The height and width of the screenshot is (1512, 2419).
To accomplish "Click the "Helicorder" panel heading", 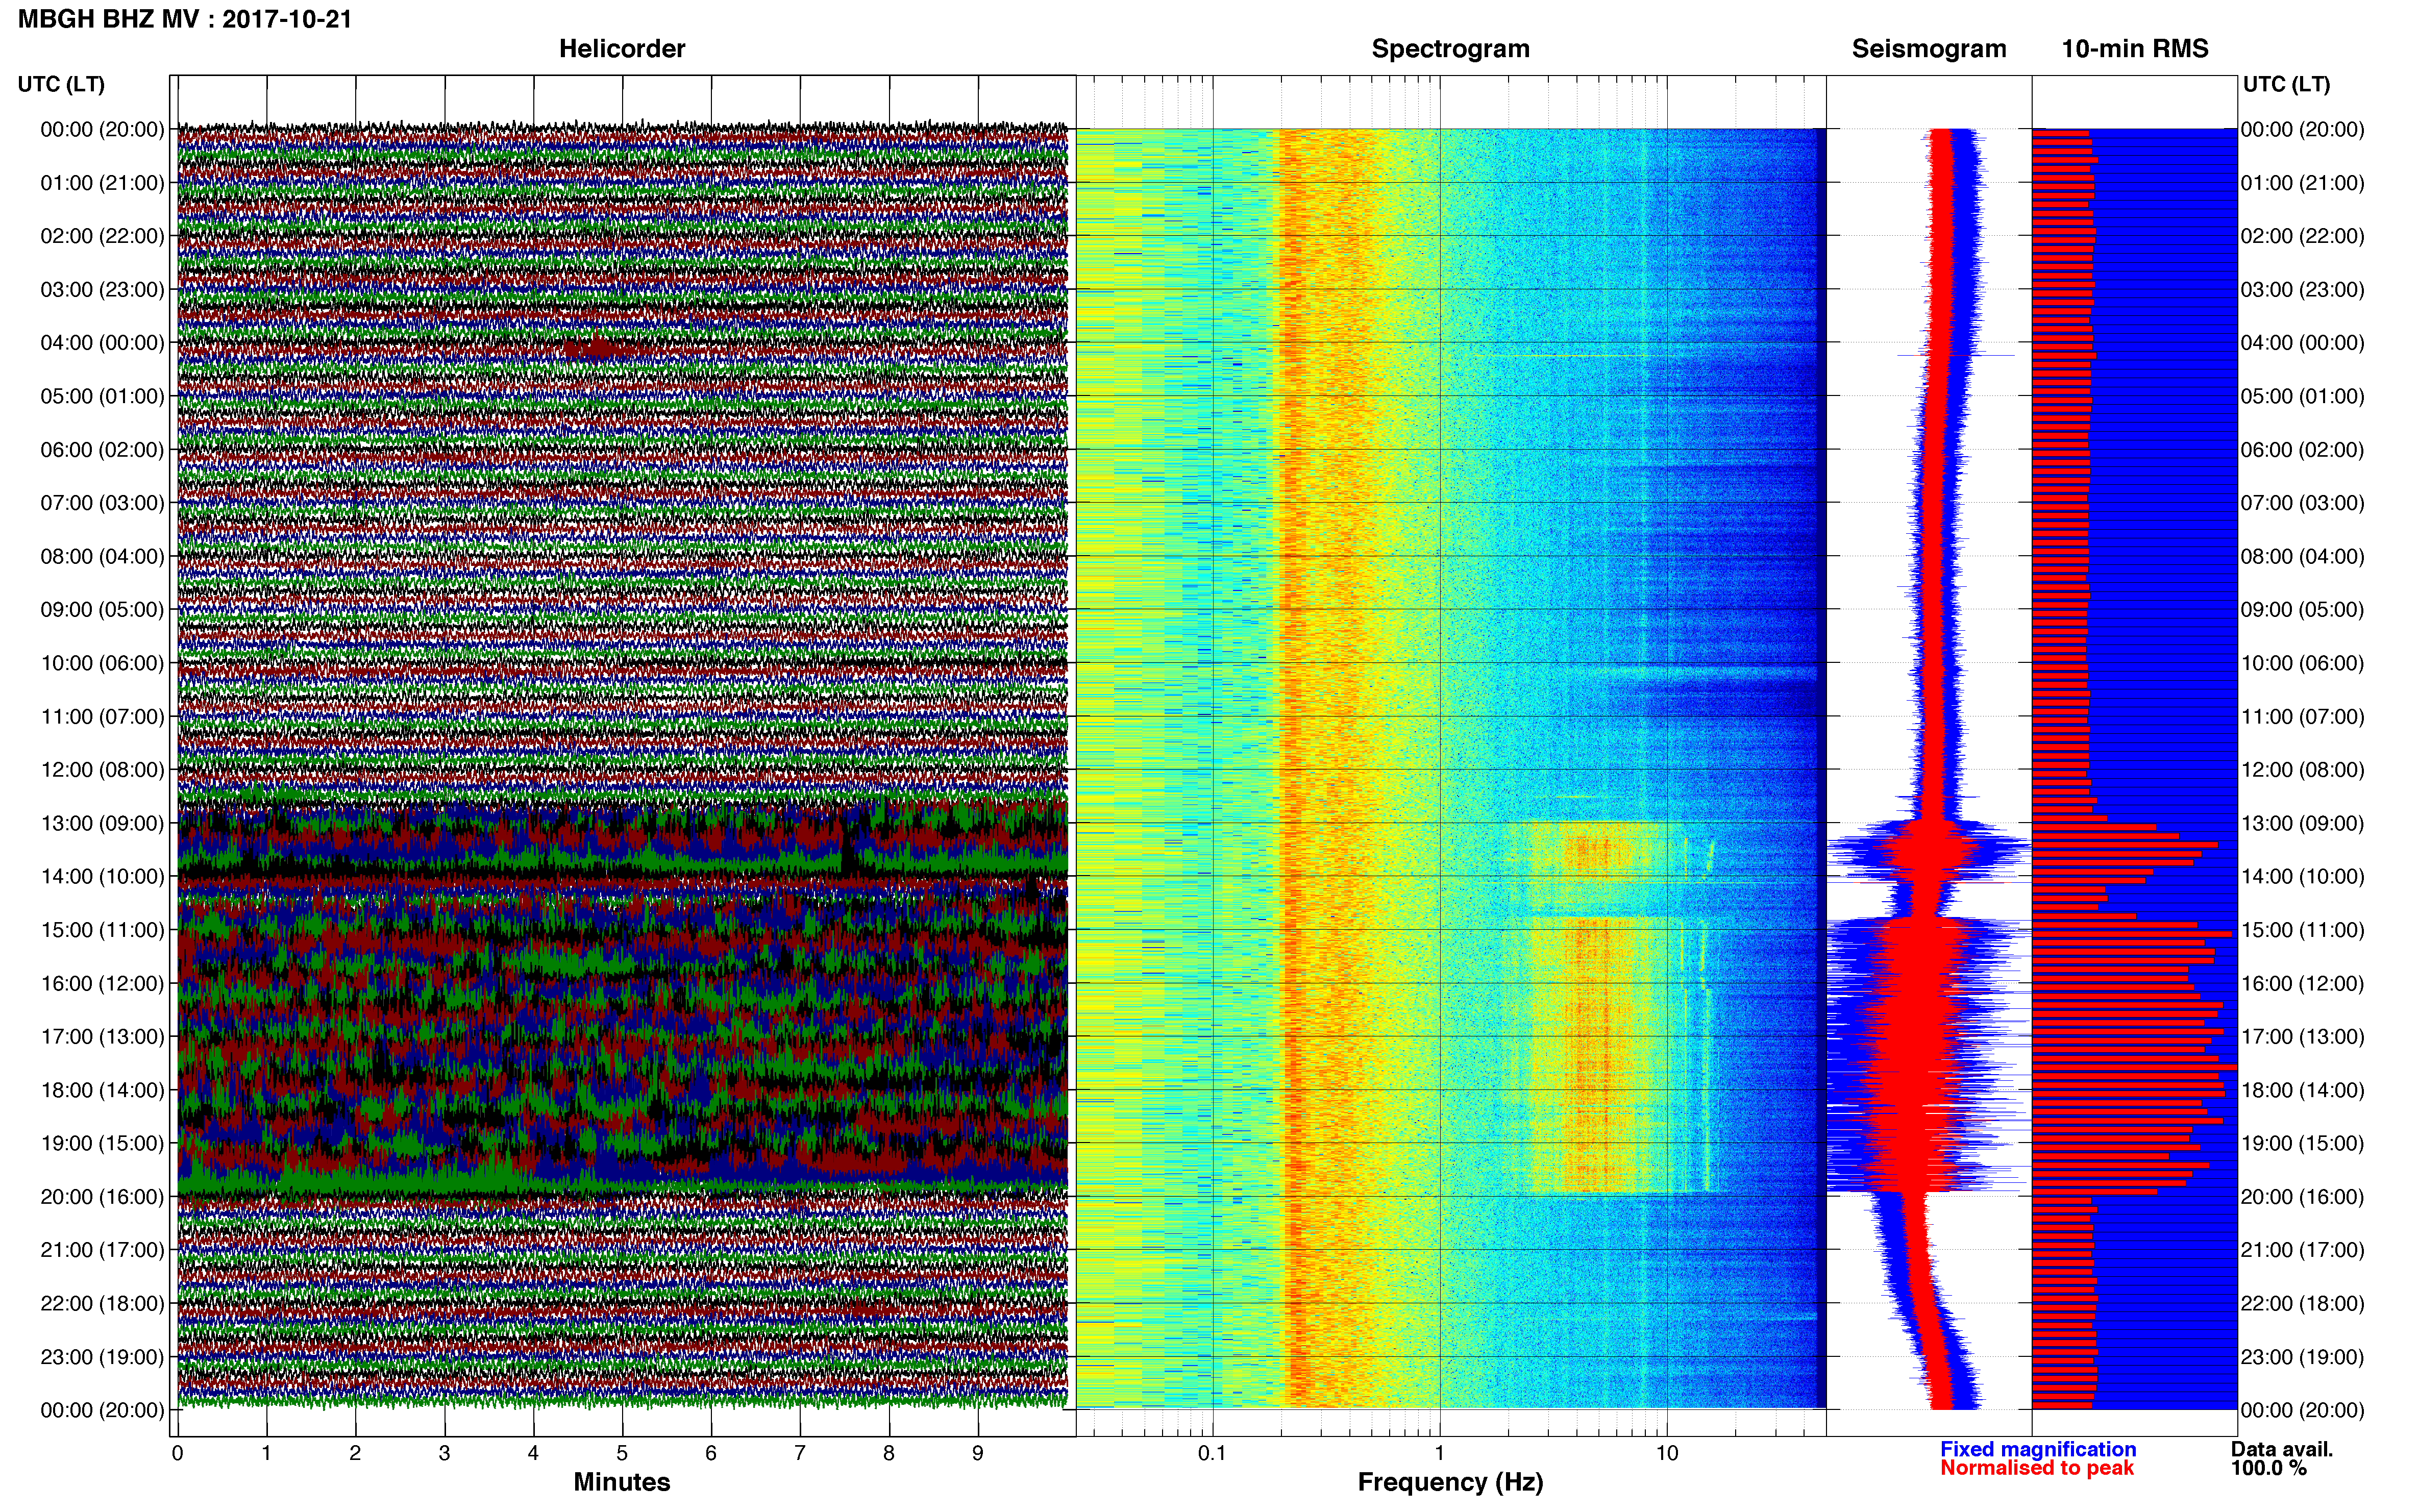I will (622, 49).
